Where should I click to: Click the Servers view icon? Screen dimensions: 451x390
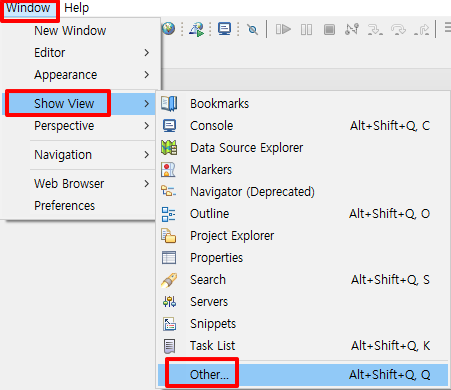[169, 302]
